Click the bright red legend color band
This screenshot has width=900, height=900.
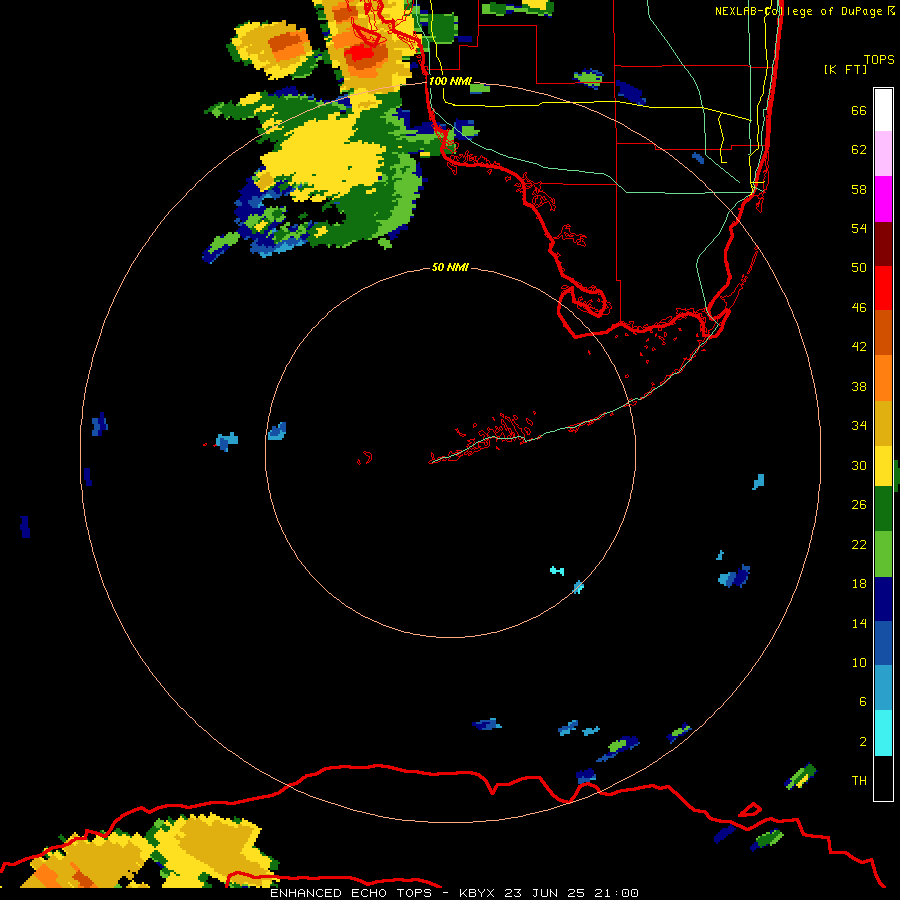click(x=883, y=288)
